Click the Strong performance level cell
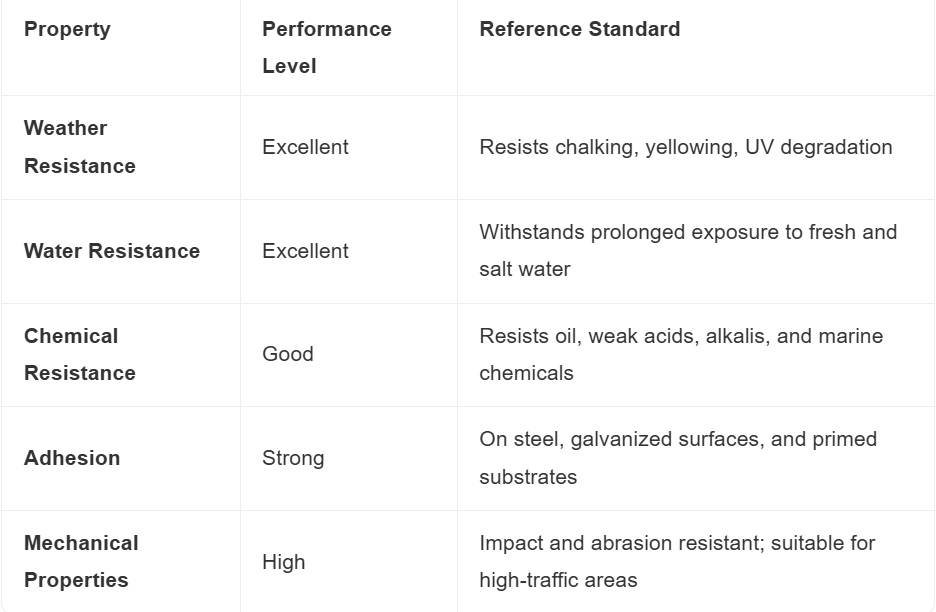Image resolution: width=936 pixels, height=612 pixels. [293, 458]
